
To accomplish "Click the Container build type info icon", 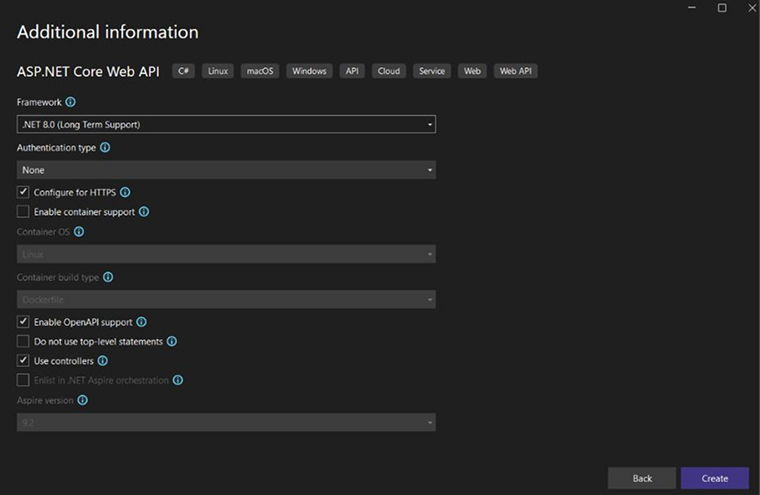I will click(x=108, y=277).
